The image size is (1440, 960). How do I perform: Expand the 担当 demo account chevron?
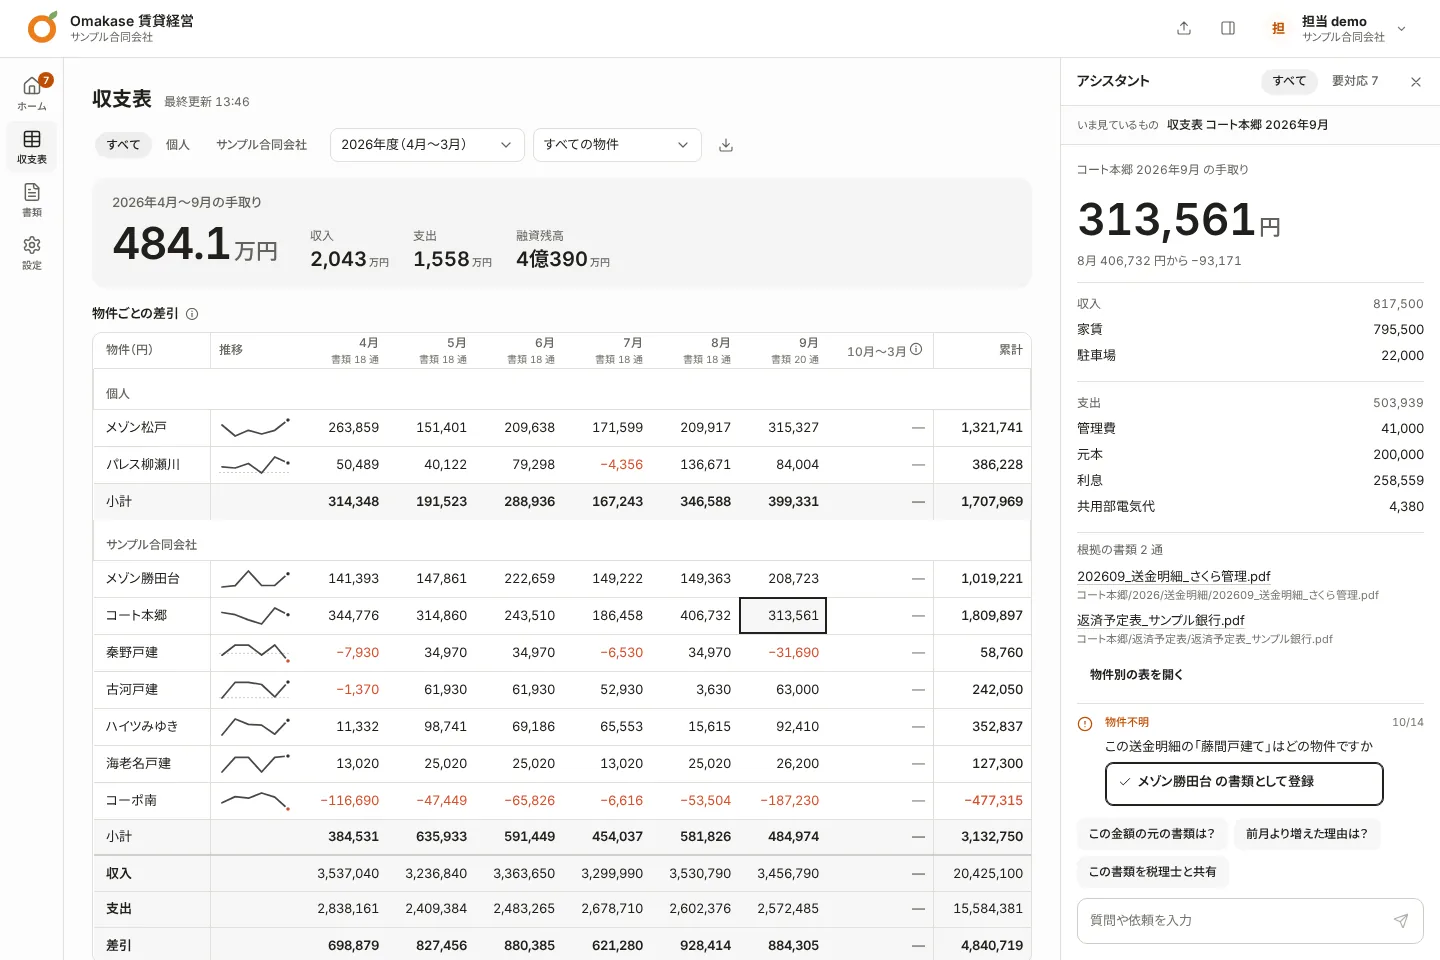point(1401,29)
